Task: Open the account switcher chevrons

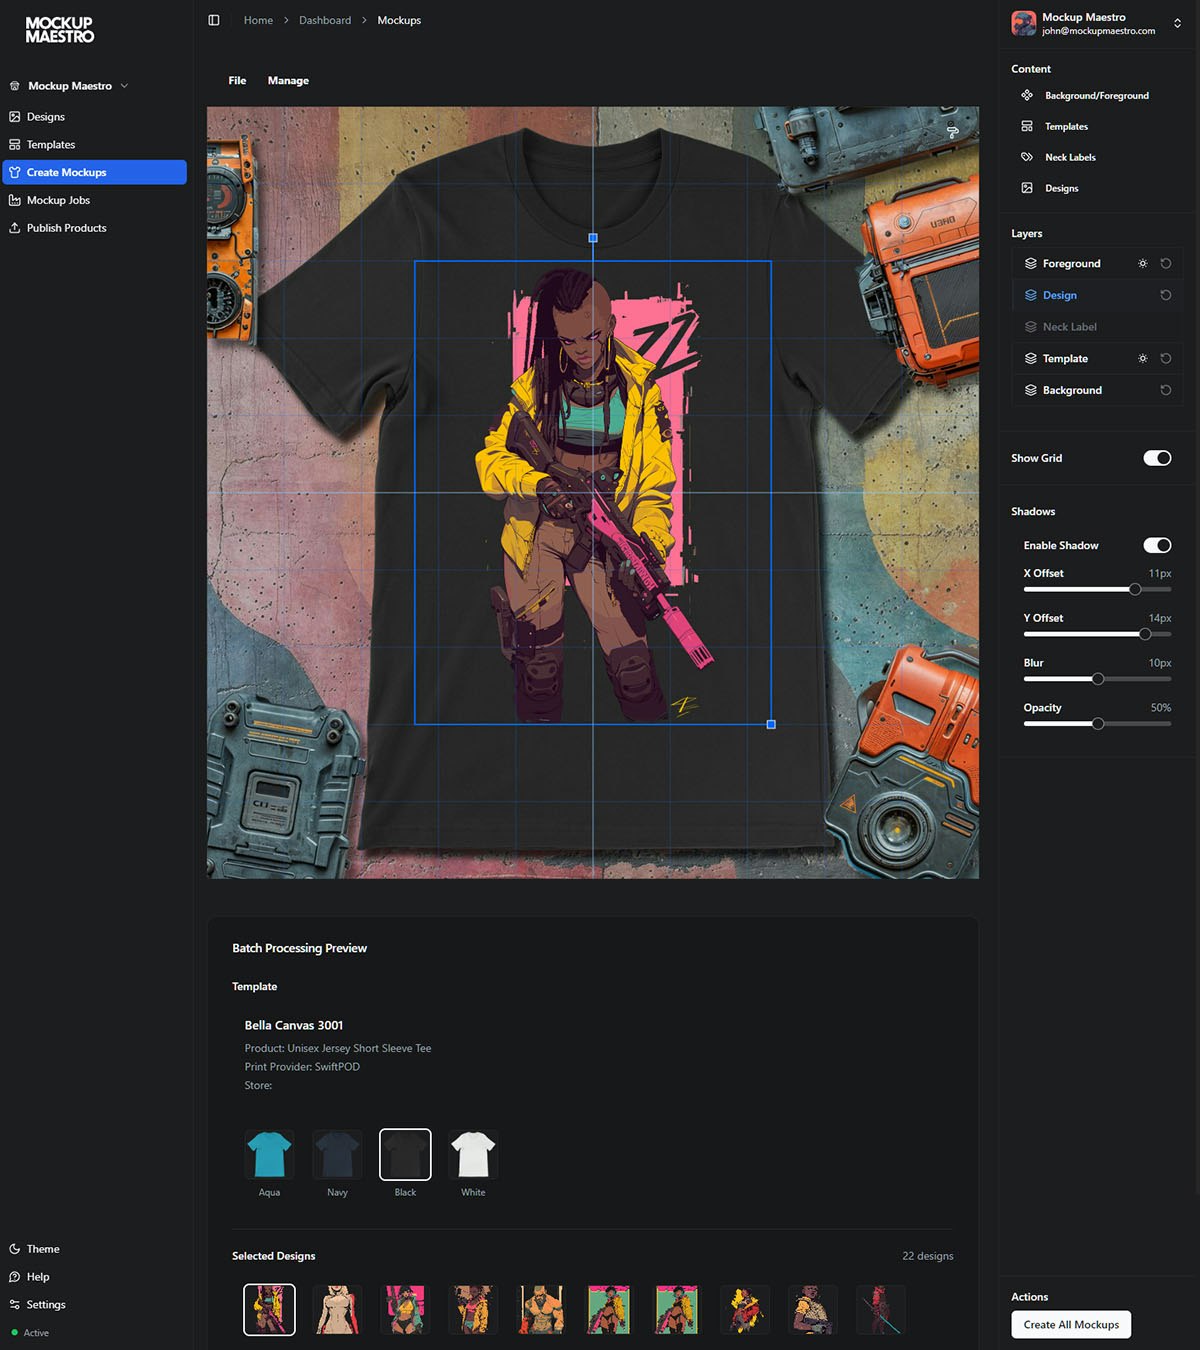Action: point(1177,23)
